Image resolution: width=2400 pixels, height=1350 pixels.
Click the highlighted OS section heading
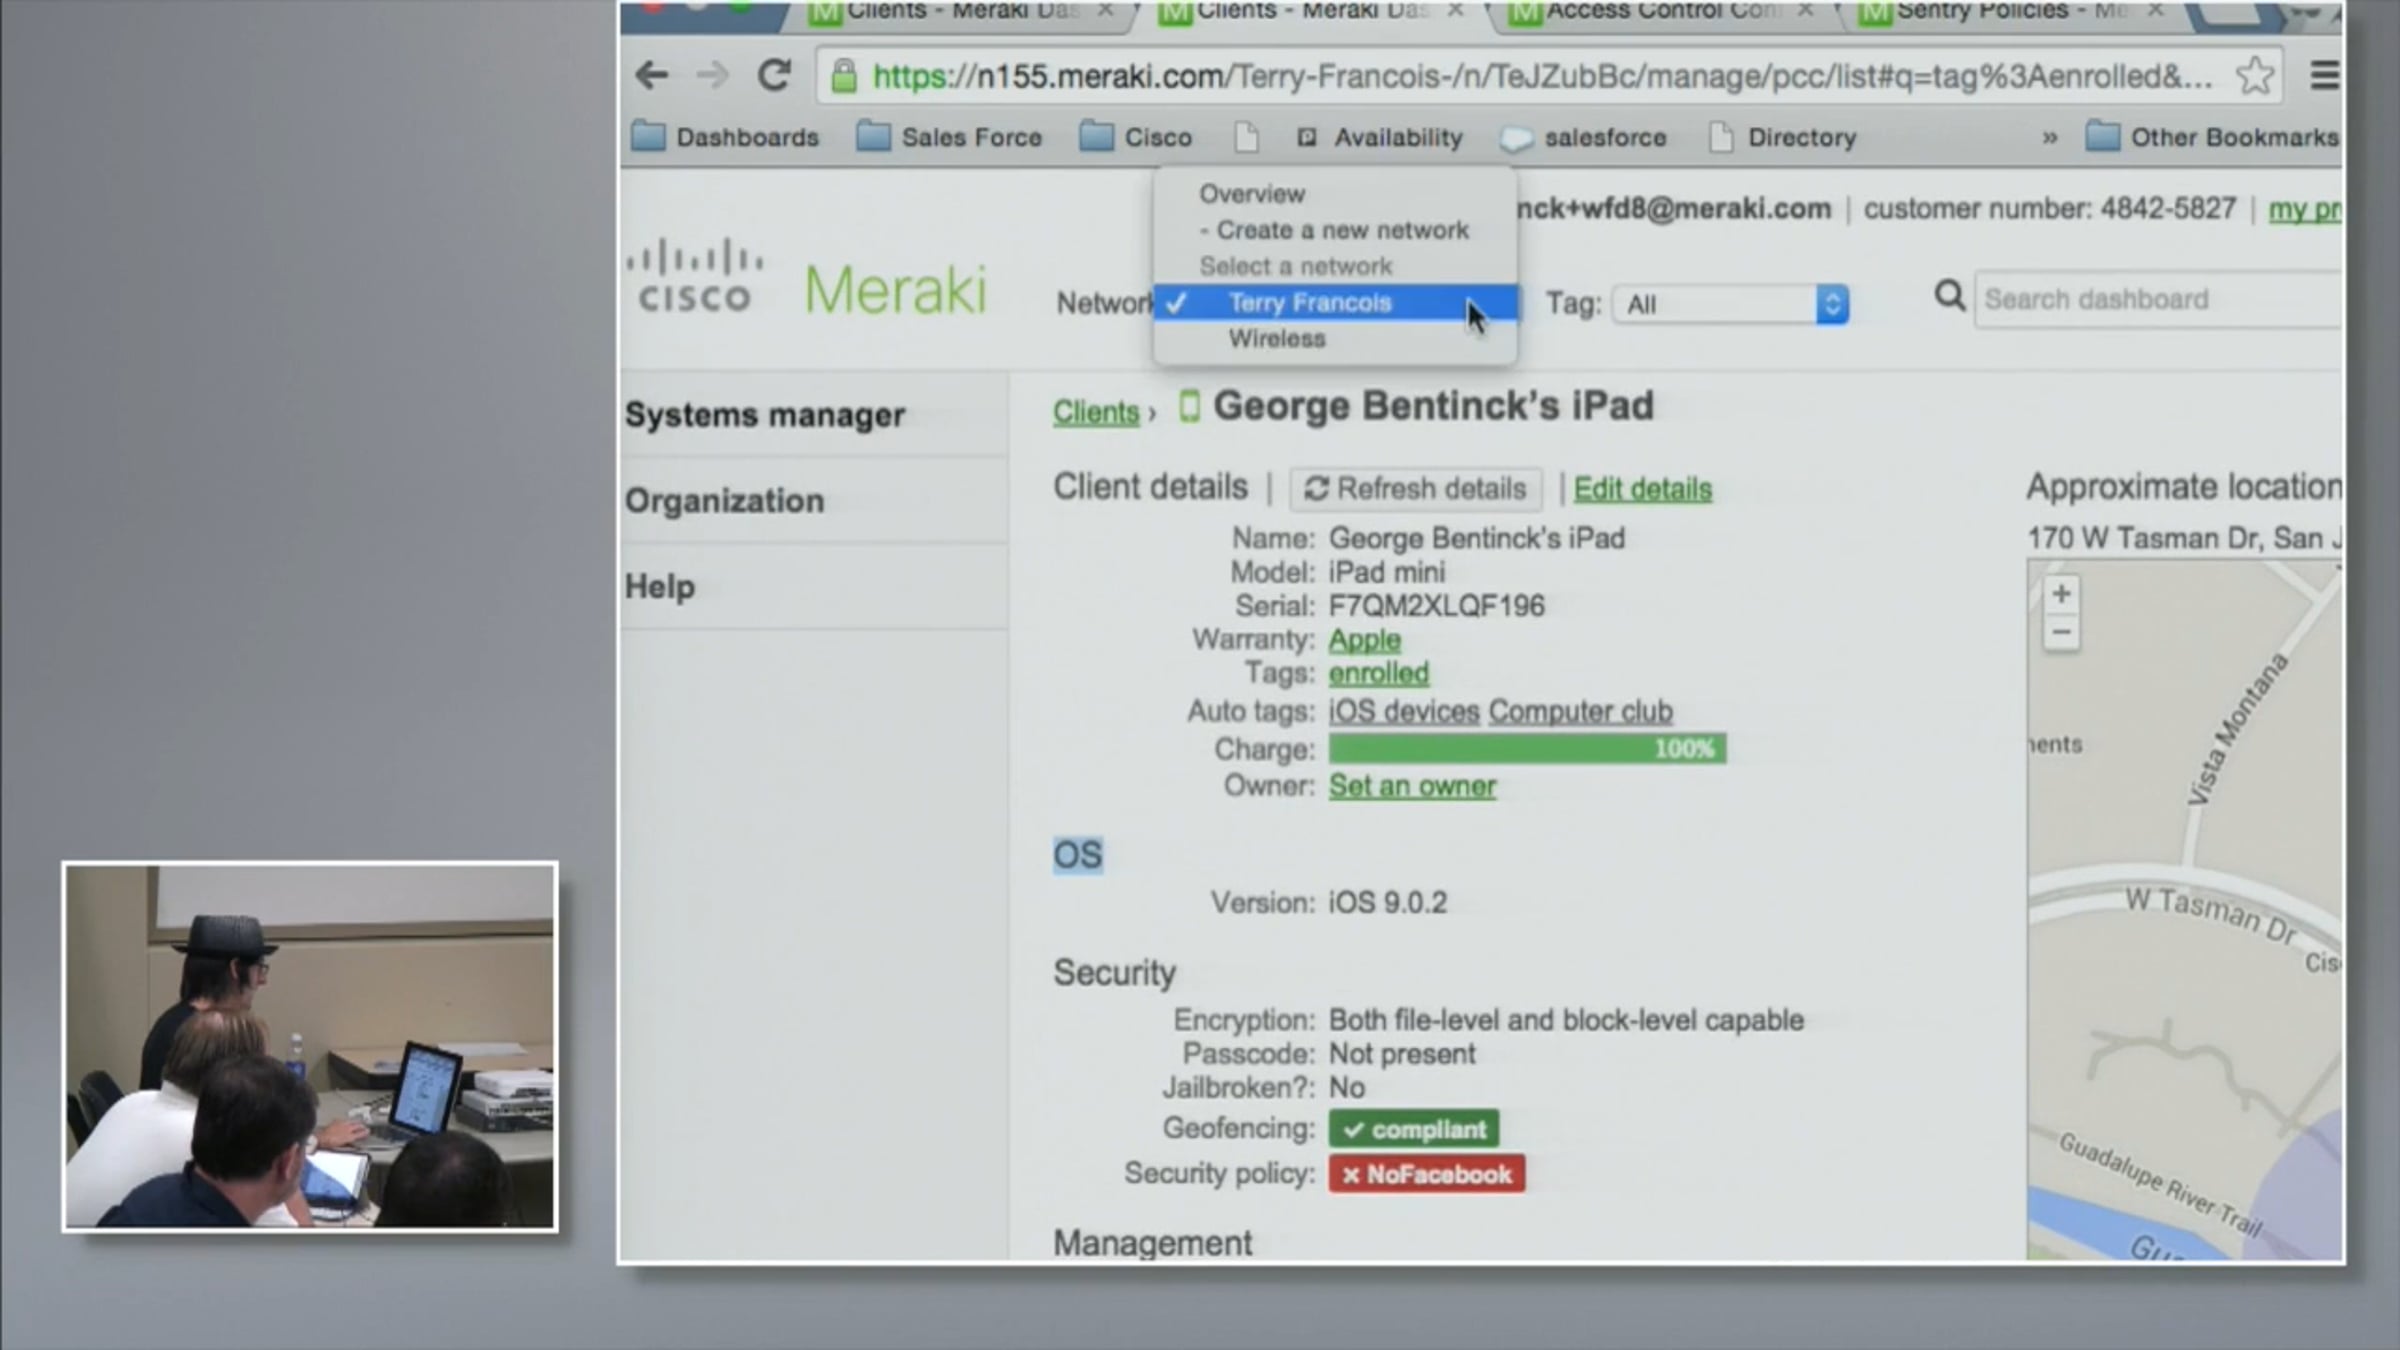click(1077, 856)
